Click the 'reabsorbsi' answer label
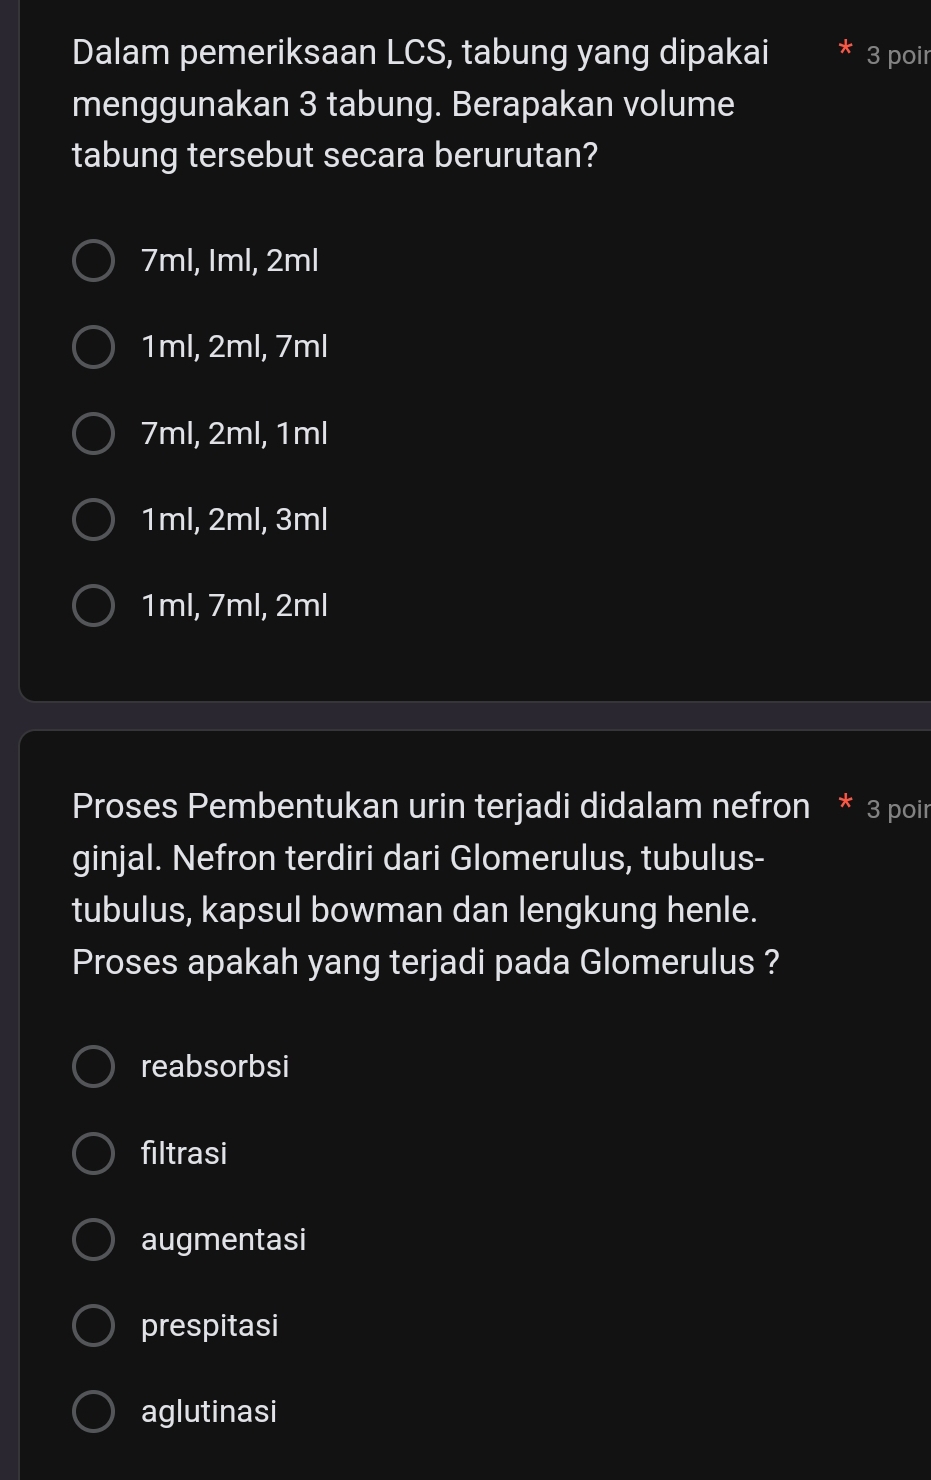The width and height of the screenshot is (931, 1480). [x=215, y=1067]
